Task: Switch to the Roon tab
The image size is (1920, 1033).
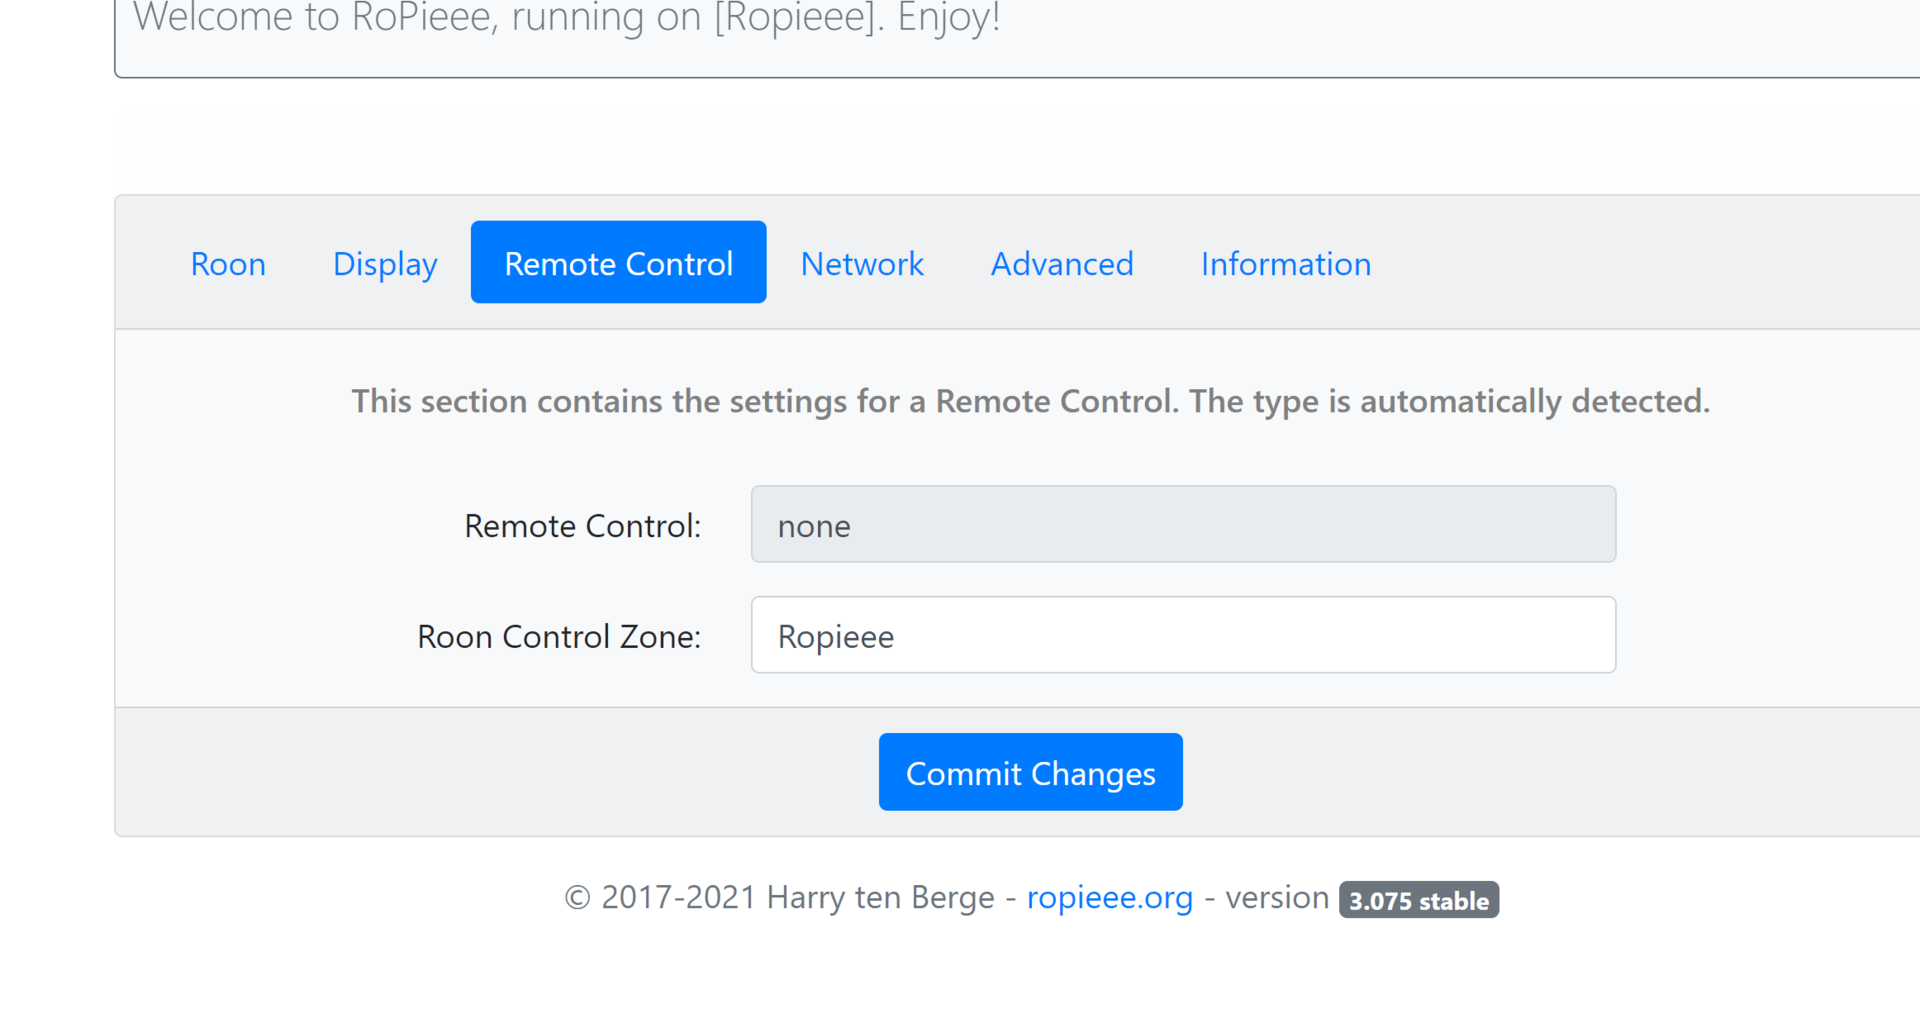Action: [x=228, y=264]
